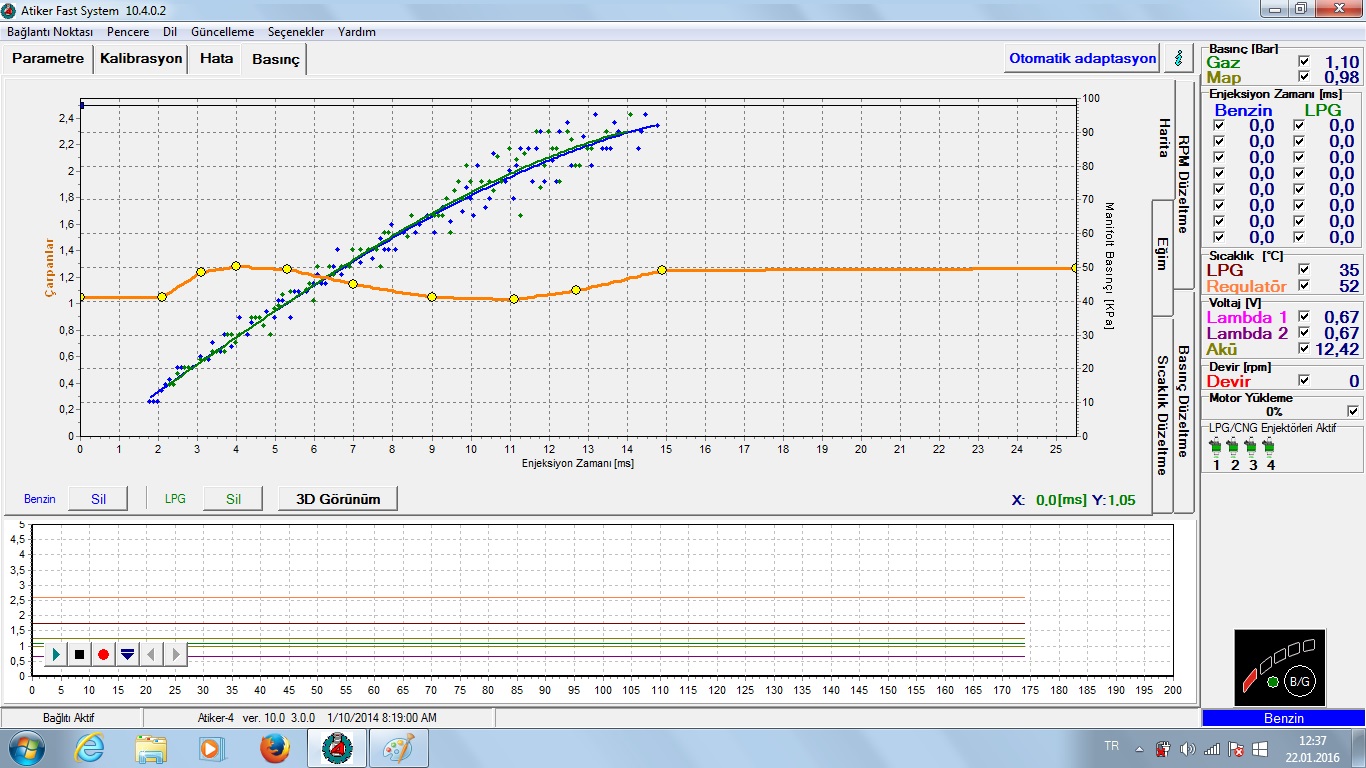Select LPG injector 4 icon
Viewport: 1366px width, 768px height.
[1270, 449]
